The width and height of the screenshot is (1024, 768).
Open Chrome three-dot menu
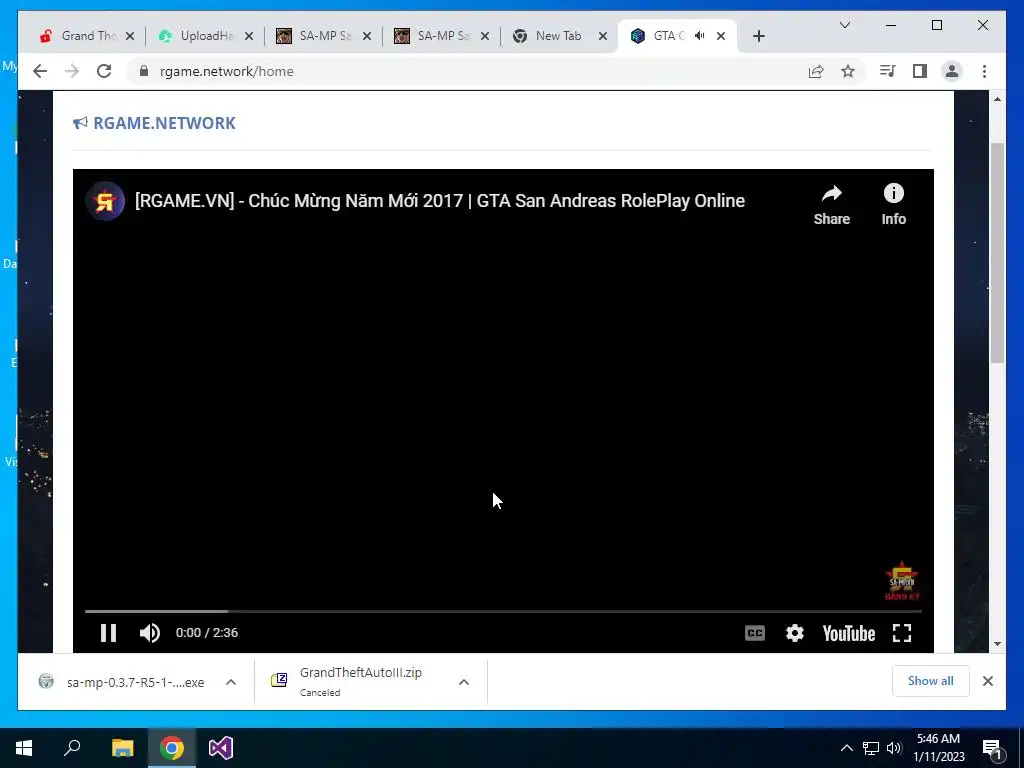tap(984, 71)
